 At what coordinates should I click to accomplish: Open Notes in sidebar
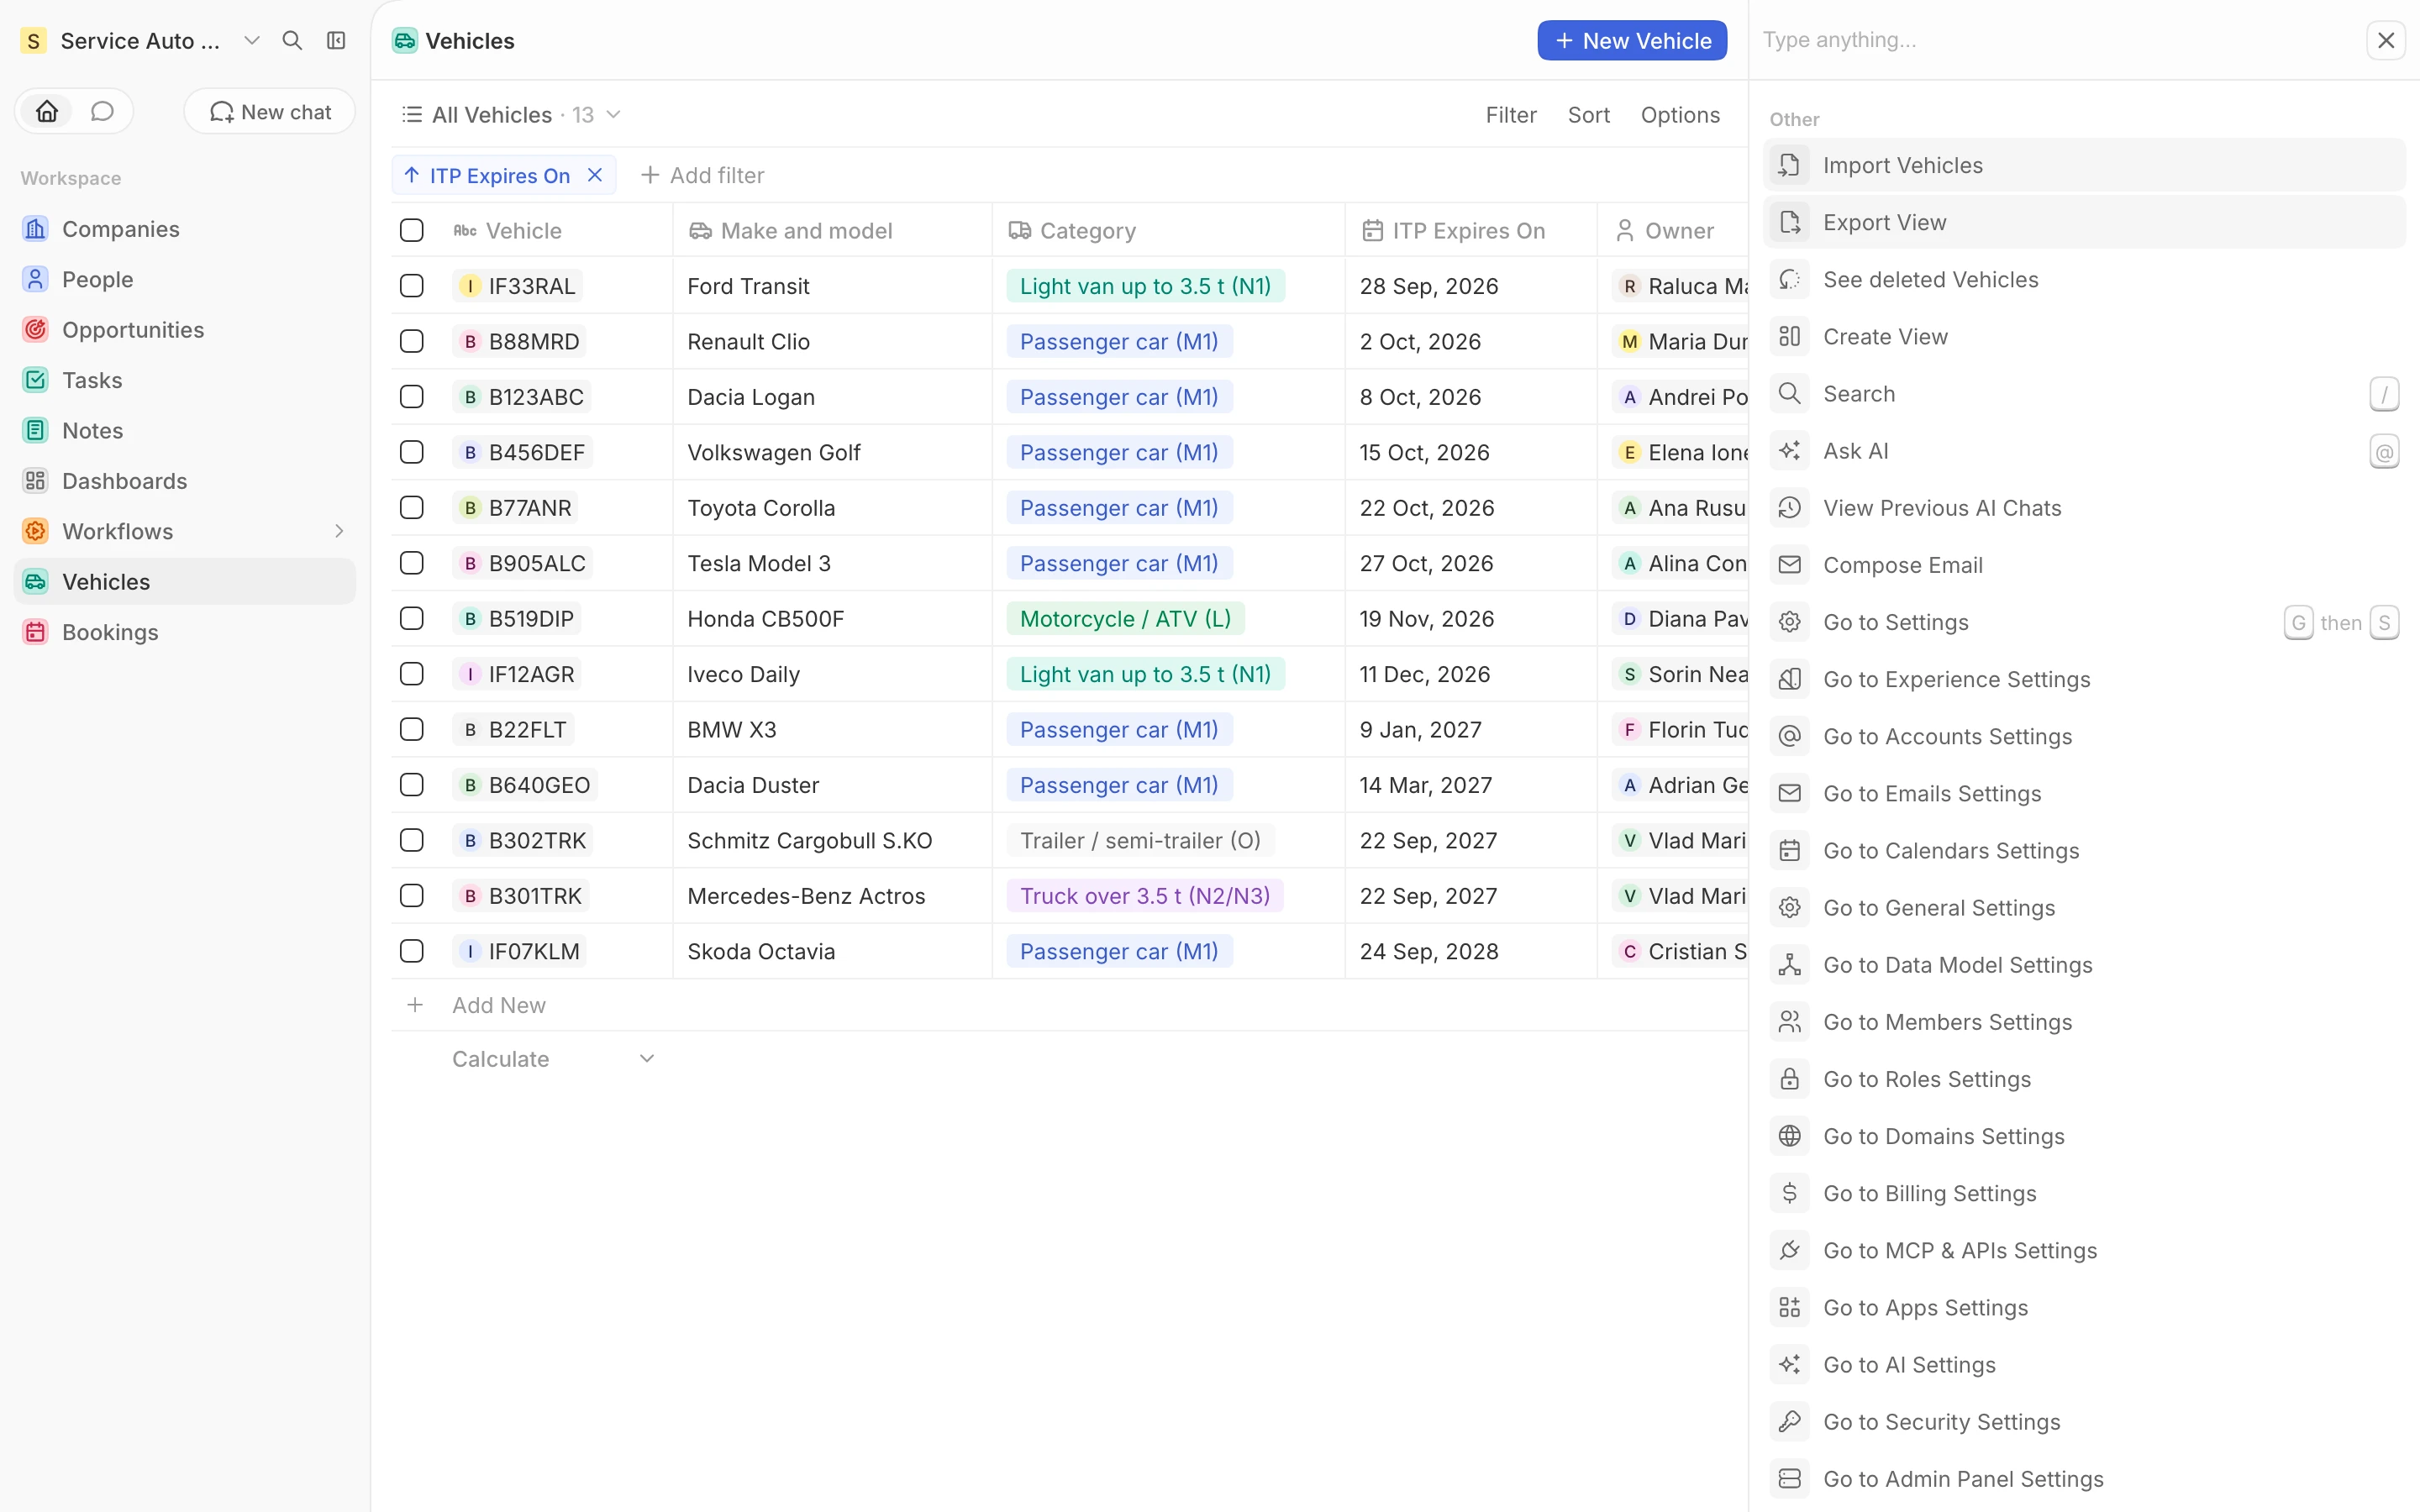pos(184,431)
